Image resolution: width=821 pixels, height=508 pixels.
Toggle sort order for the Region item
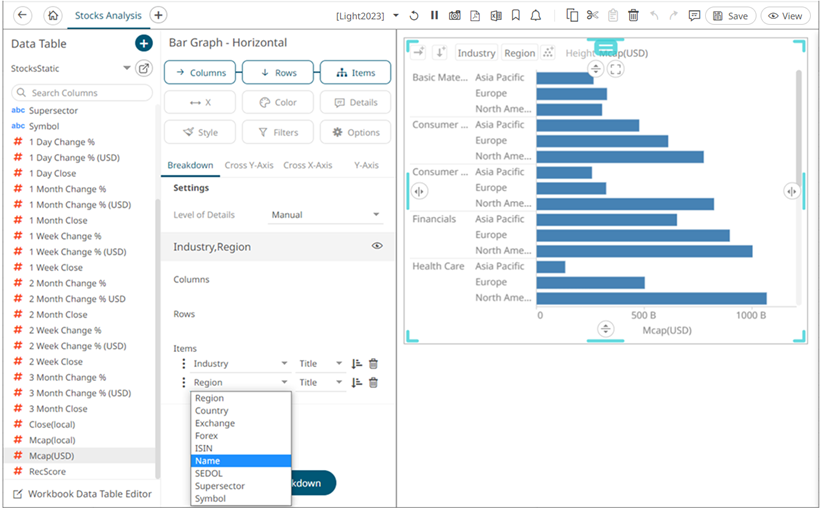coord(356,383)
